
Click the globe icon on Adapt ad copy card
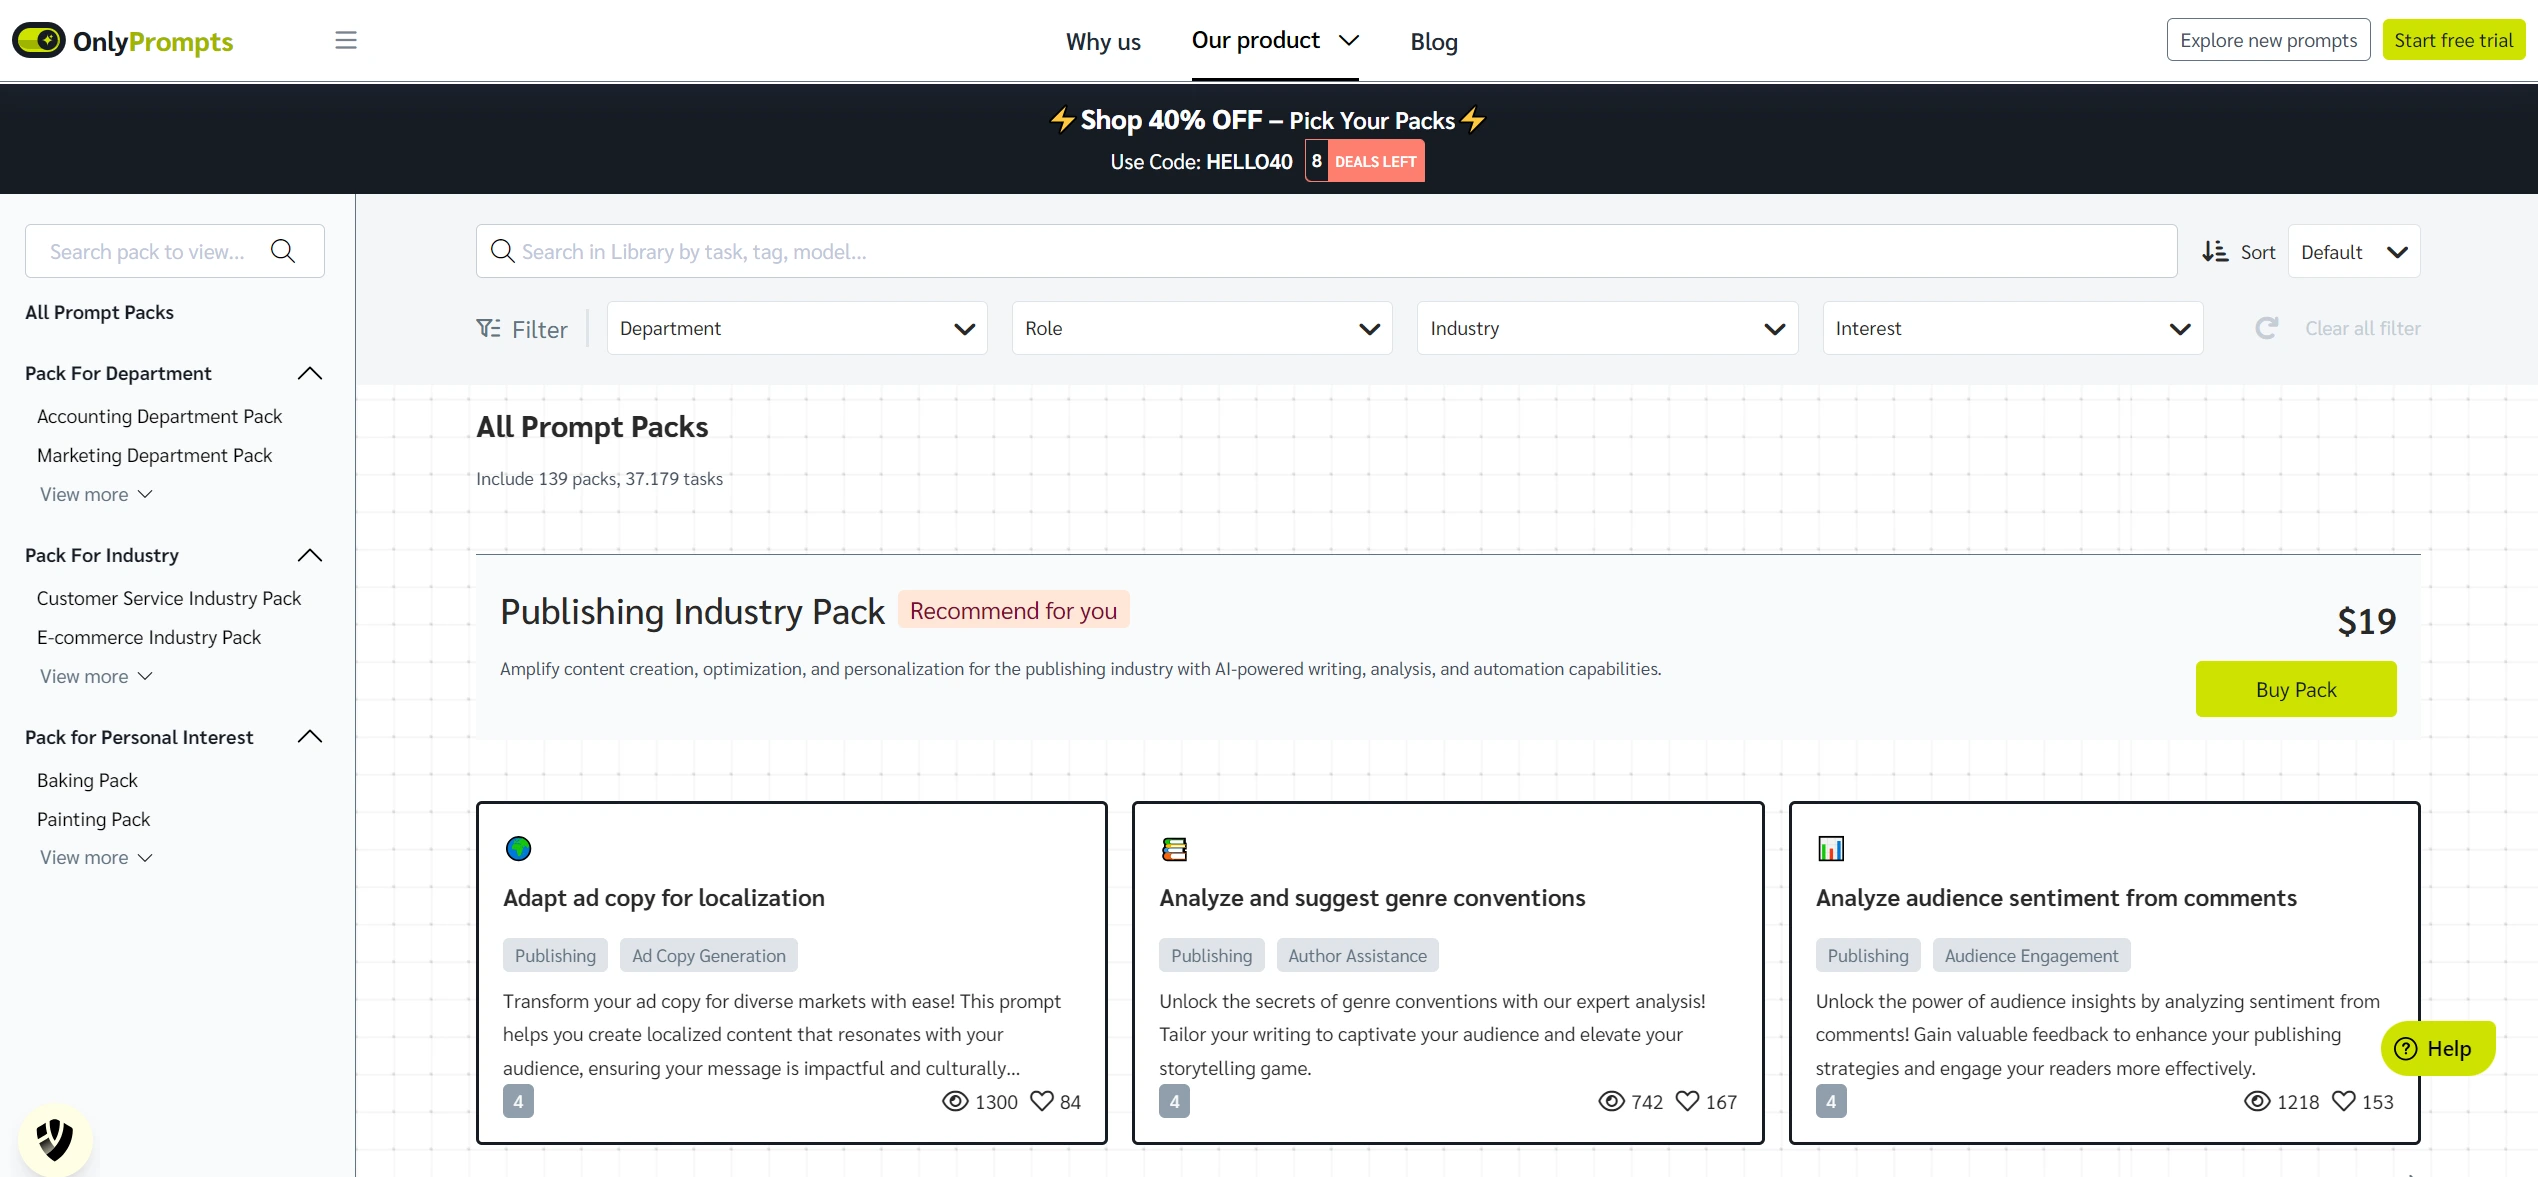click(x=518, y=848)
